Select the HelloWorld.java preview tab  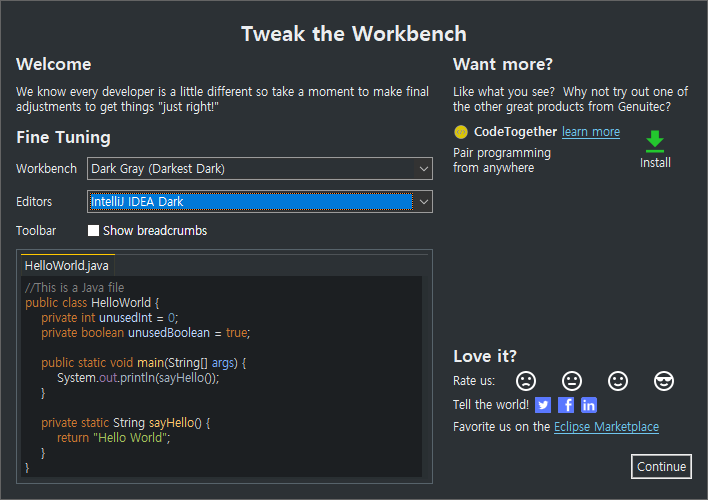click(x=66, y=265)
